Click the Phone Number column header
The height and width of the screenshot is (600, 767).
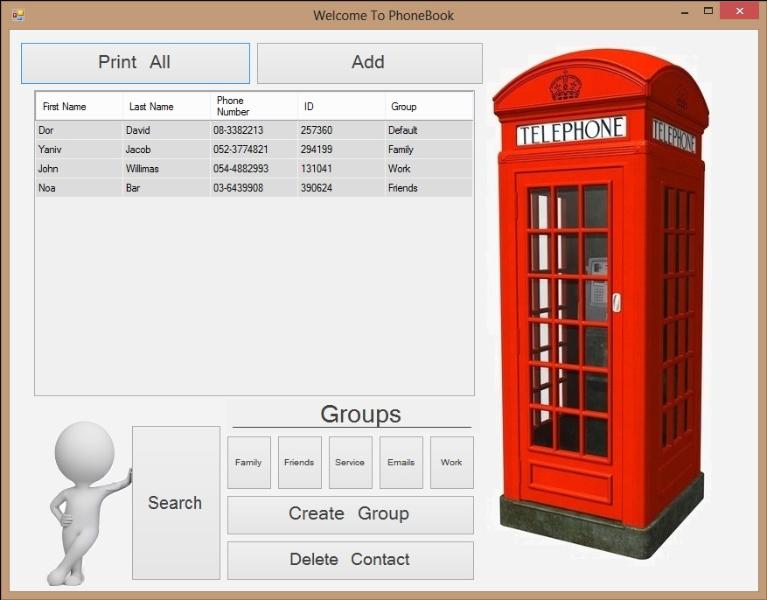[x=253, y=106]
